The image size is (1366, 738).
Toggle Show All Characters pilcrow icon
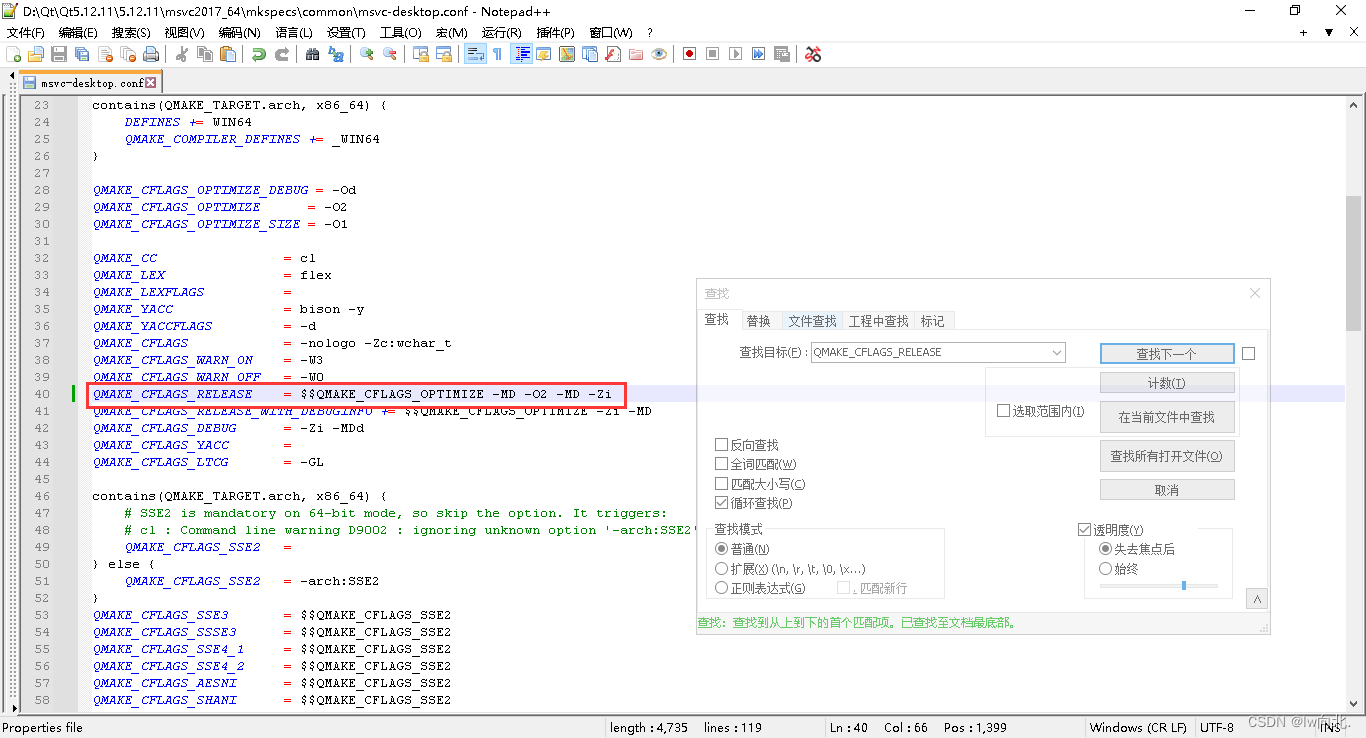[497, 54]
